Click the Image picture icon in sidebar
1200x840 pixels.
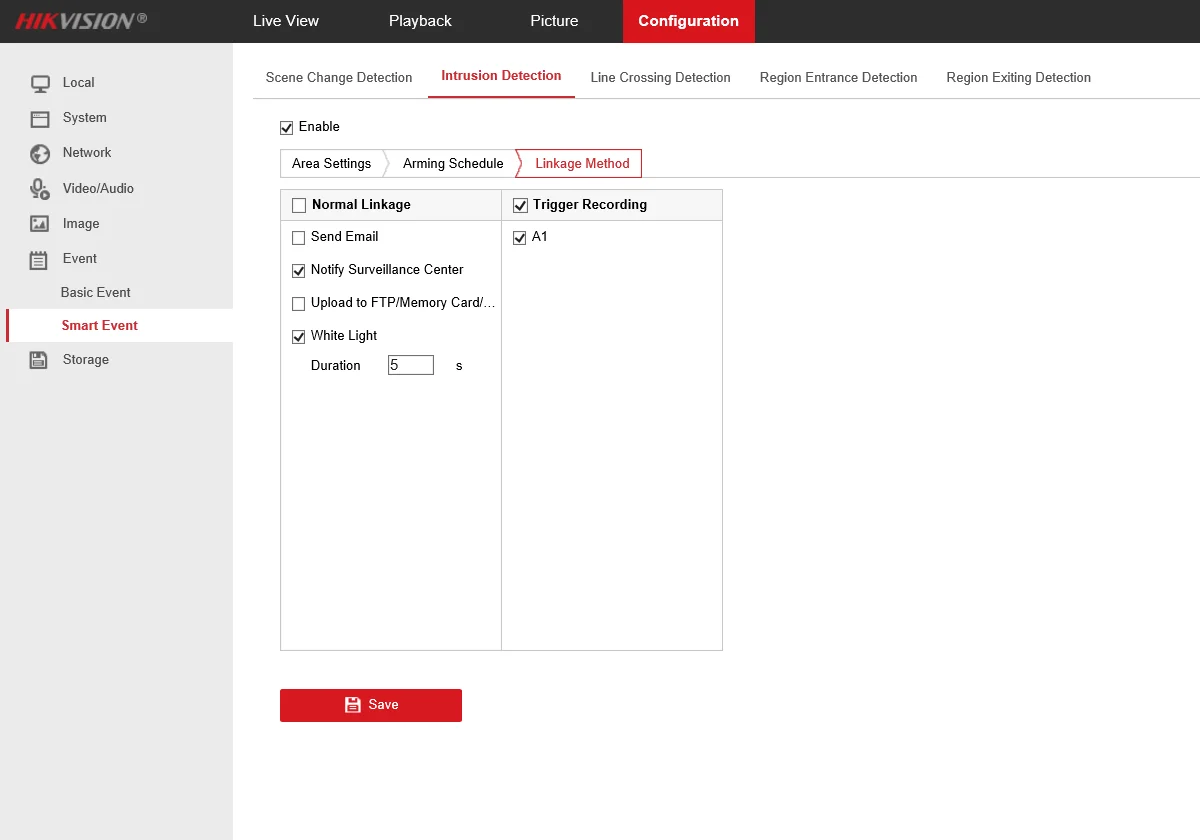coord(39,224)
